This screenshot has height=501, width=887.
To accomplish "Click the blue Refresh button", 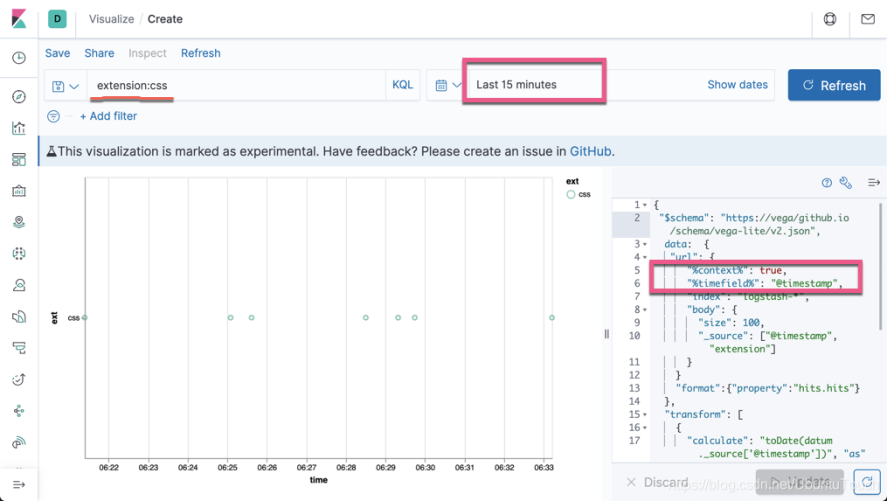I will click(834, 85).
